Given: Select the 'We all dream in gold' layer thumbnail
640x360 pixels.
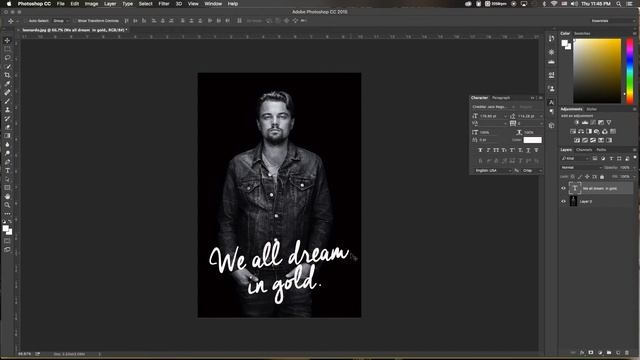Looking at the screenshot, I should tap(575, 188).
